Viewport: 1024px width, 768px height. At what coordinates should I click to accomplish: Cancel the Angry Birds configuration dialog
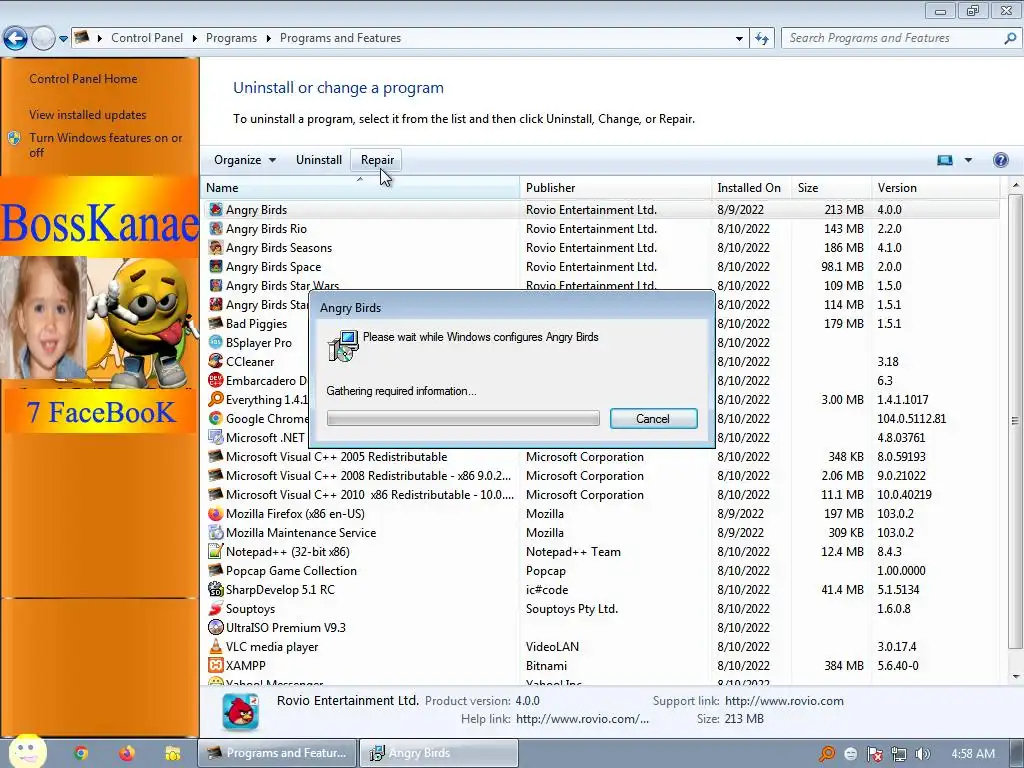point(653,419)
